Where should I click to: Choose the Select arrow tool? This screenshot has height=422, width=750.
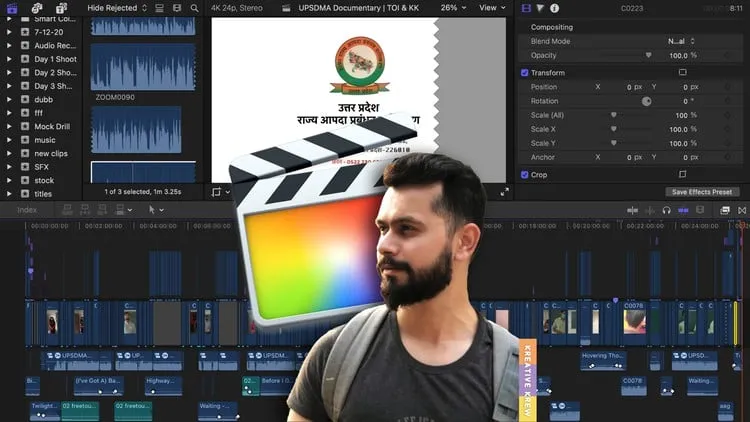152,210
